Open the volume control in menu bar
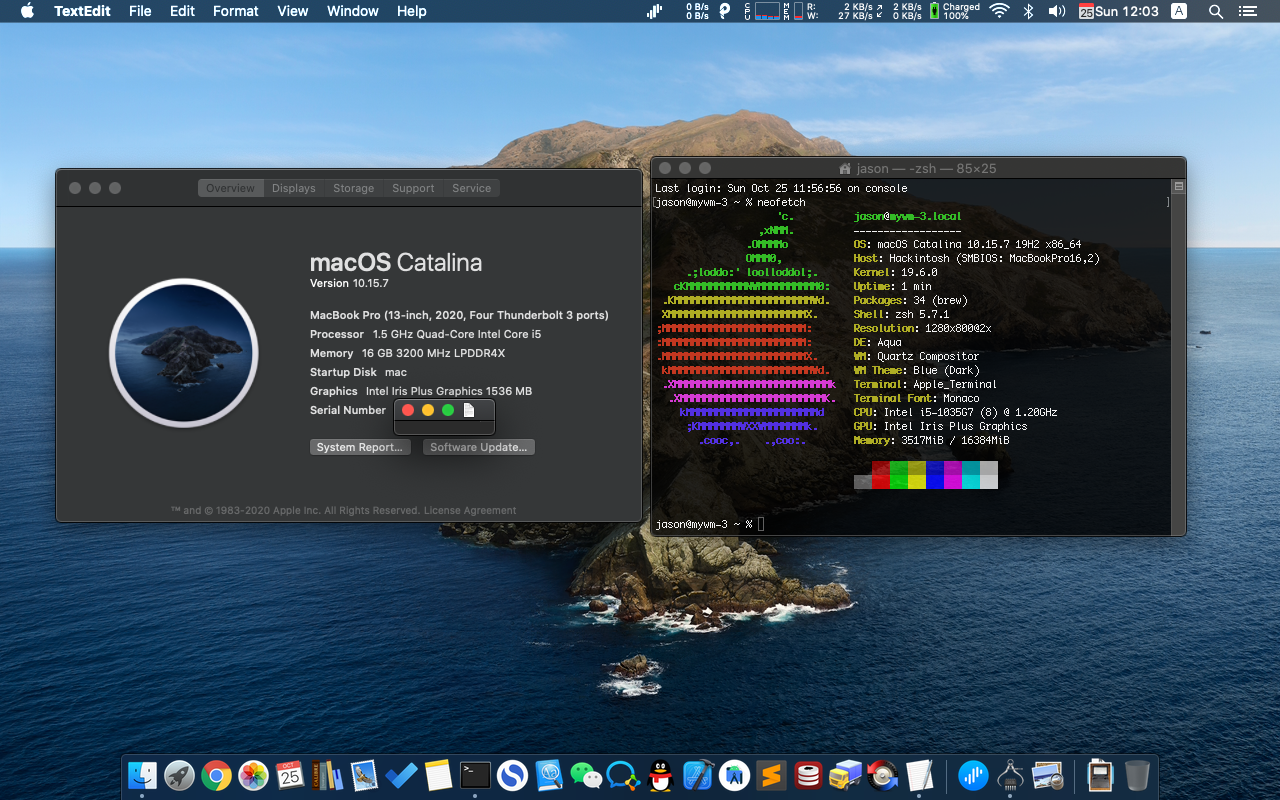 (1056, 11)
